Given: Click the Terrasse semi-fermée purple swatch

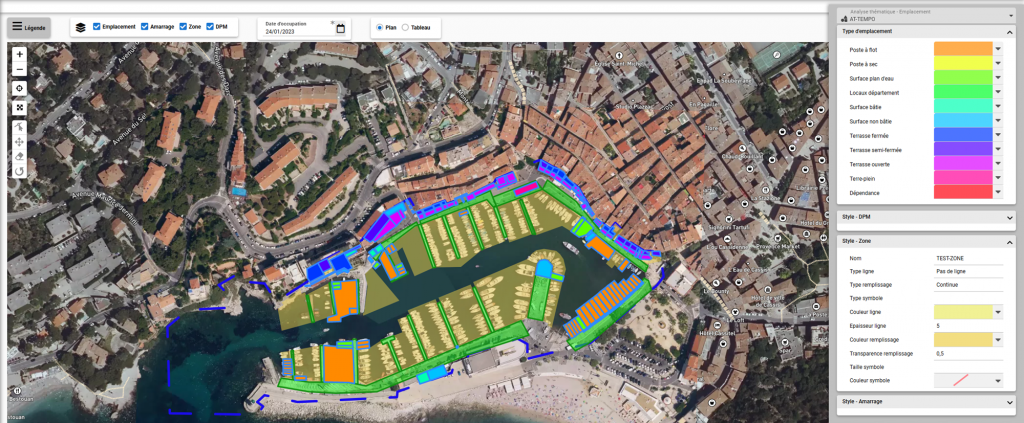Looking at the screenshot, I should (x=963, y=149).
